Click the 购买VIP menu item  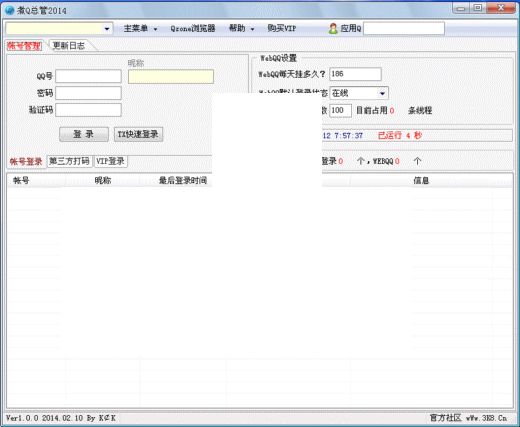282,29
